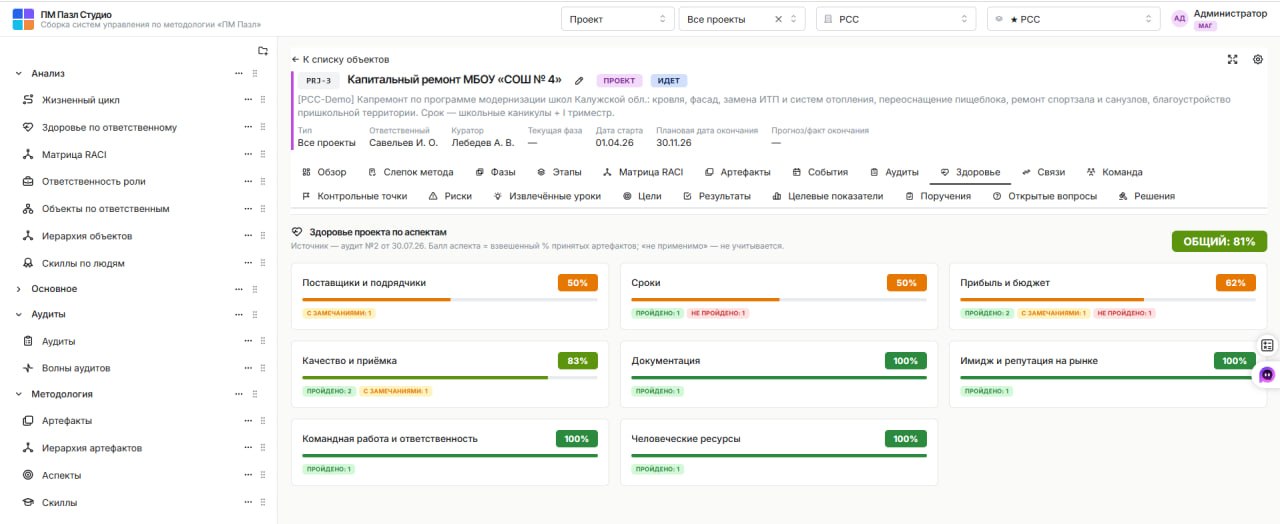This screenshot has height=524, width=1280.
Task: Open the three-dot menu for Аспекты
Action: pyautogui.click(x=248, y=475)
